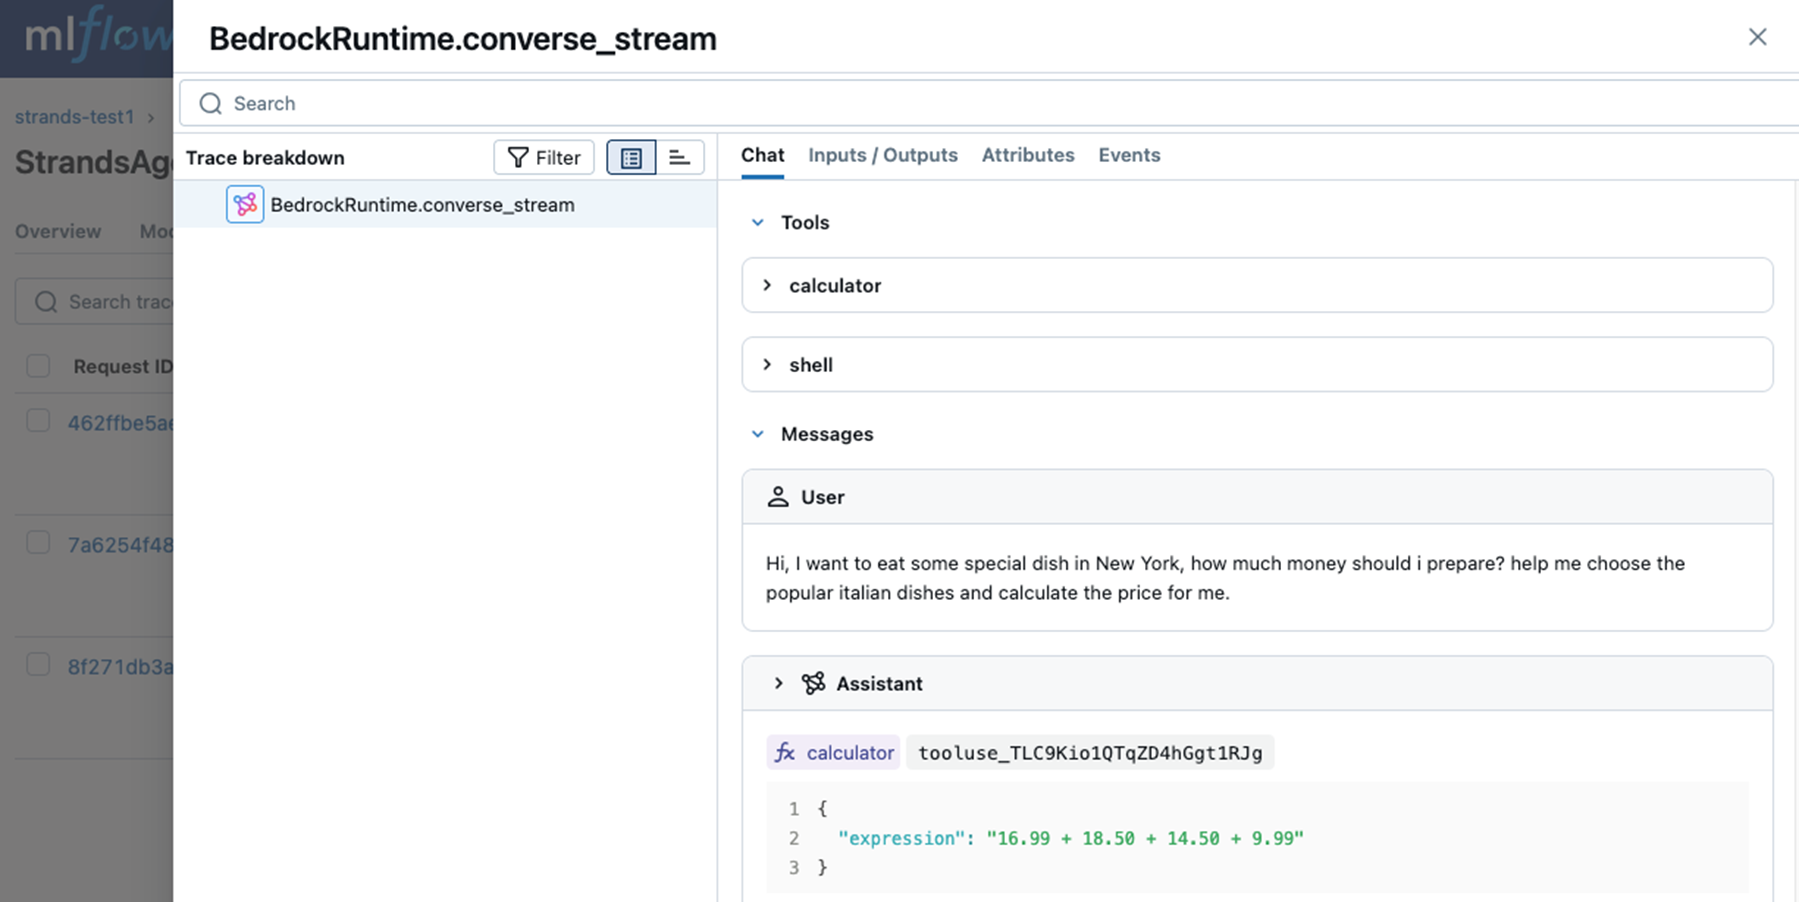
Task: Expand the shell tool entry
Action: click(767, 365)
